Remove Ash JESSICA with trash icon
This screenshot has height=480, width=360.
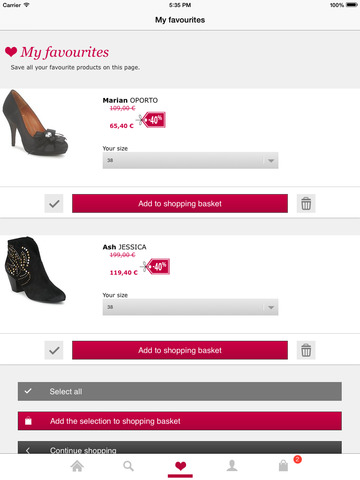[x=306, y=350]
